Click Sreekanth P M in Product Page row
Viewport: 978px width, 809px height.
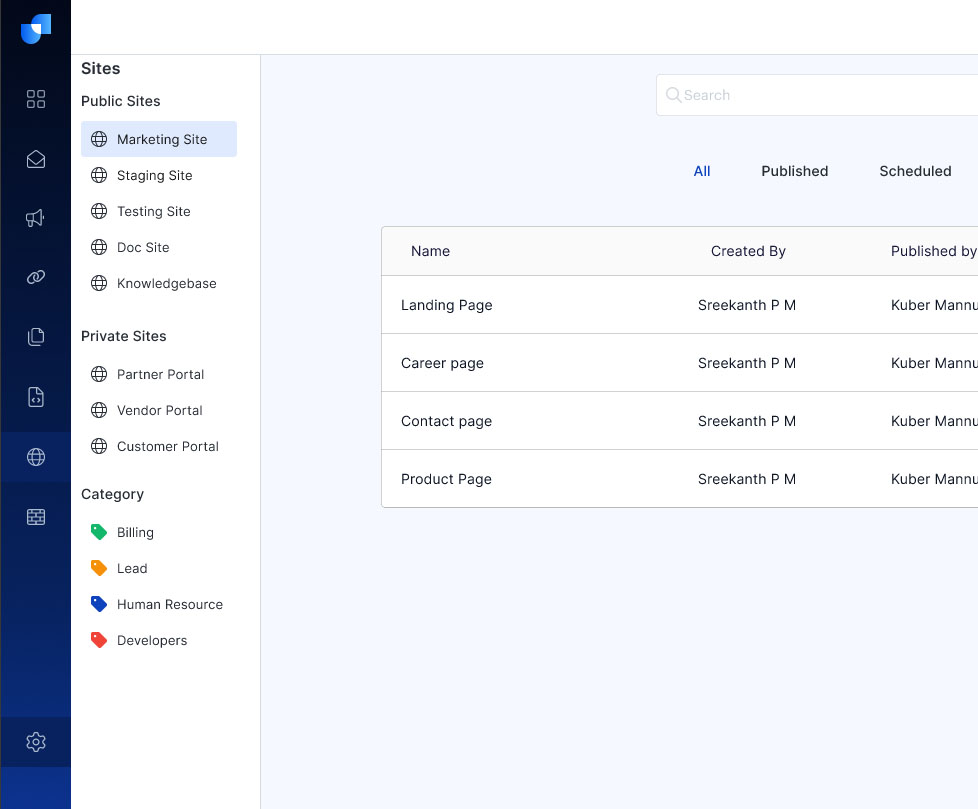tap(747, 479)
